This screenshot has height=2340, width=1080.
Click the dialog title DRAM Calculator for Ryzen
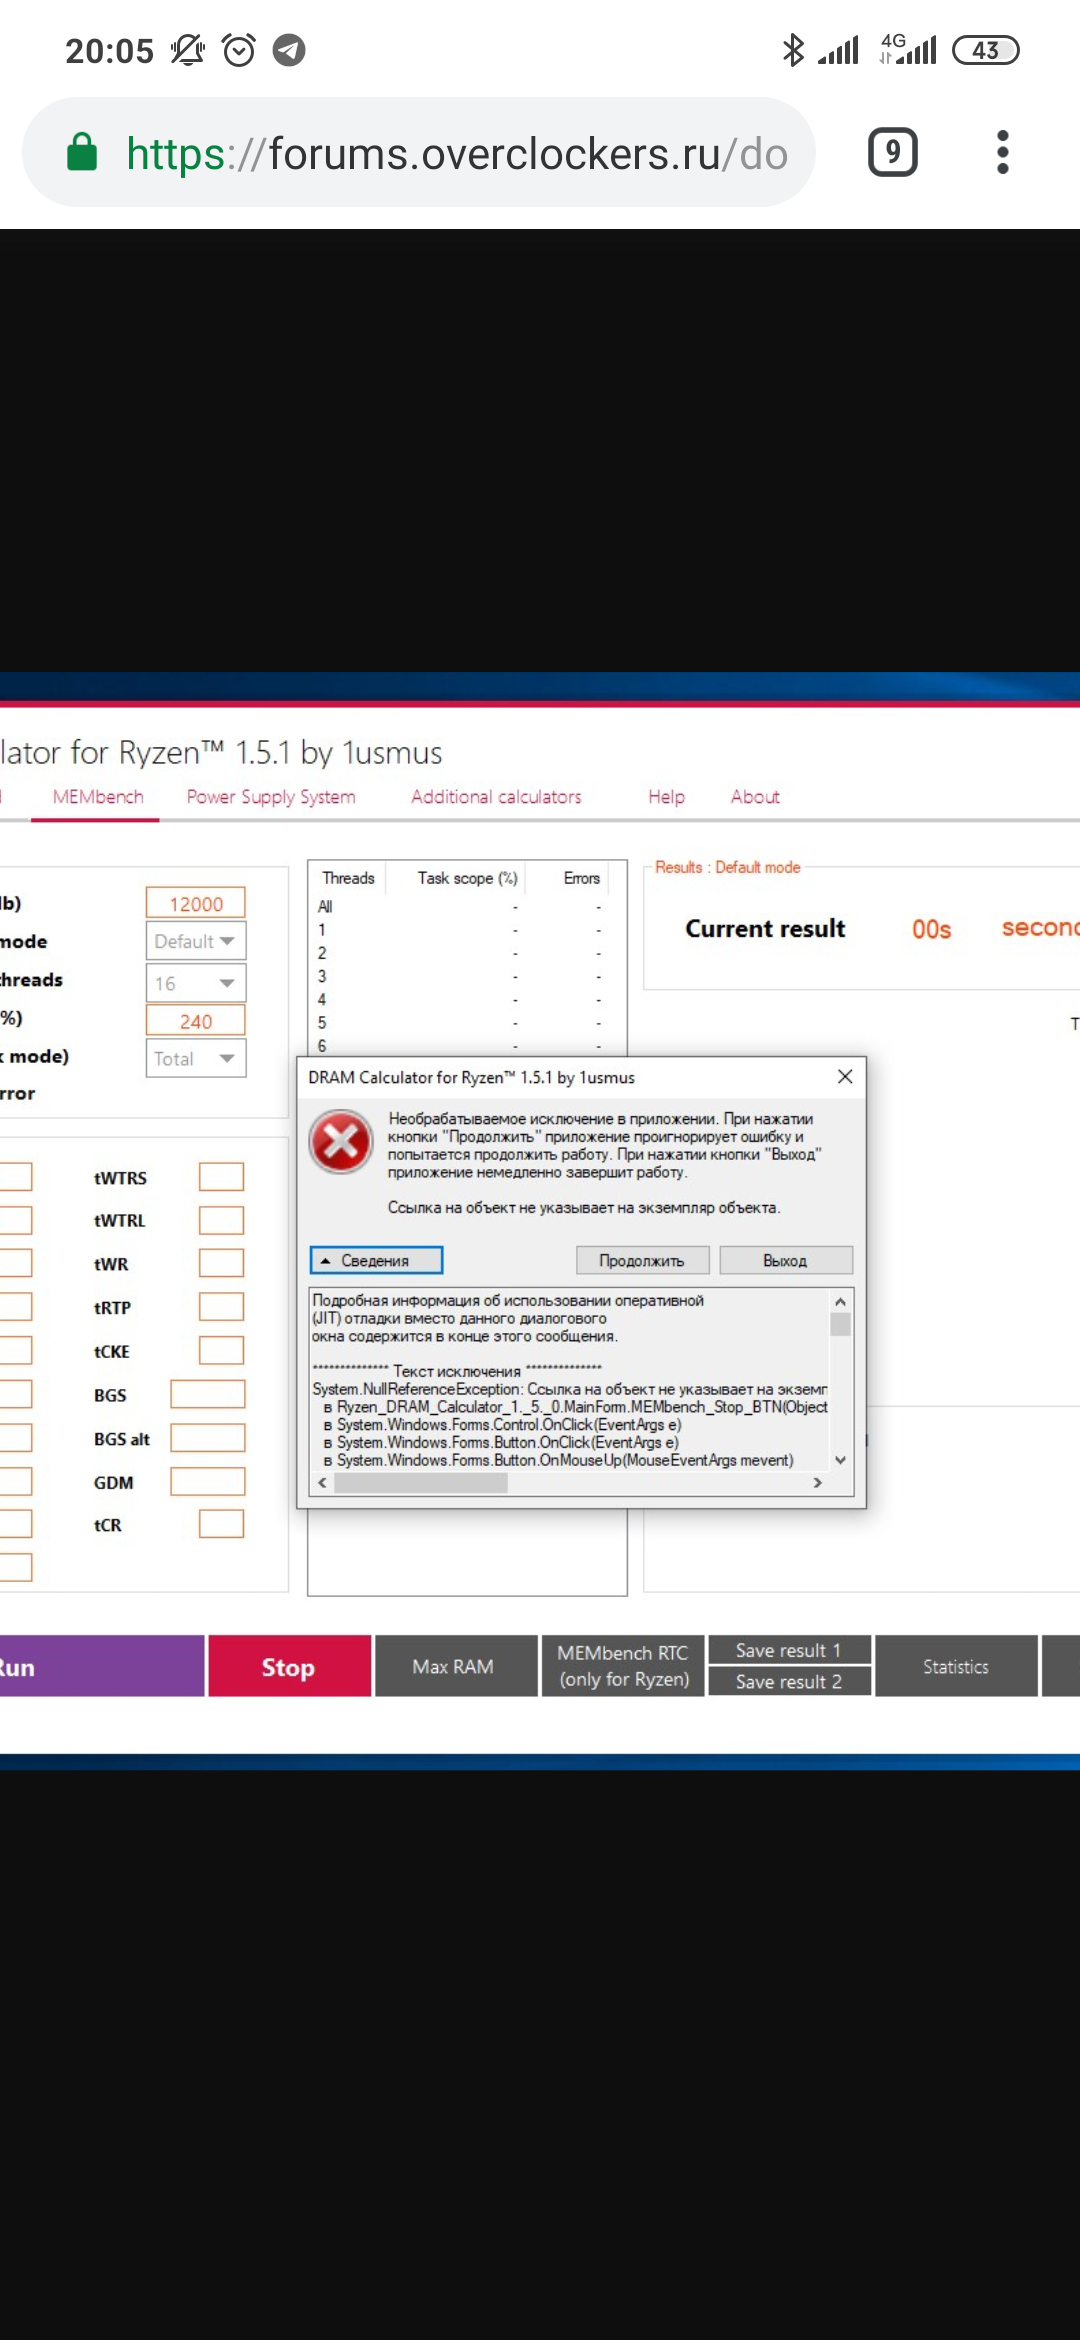(x=471, y=1077)
